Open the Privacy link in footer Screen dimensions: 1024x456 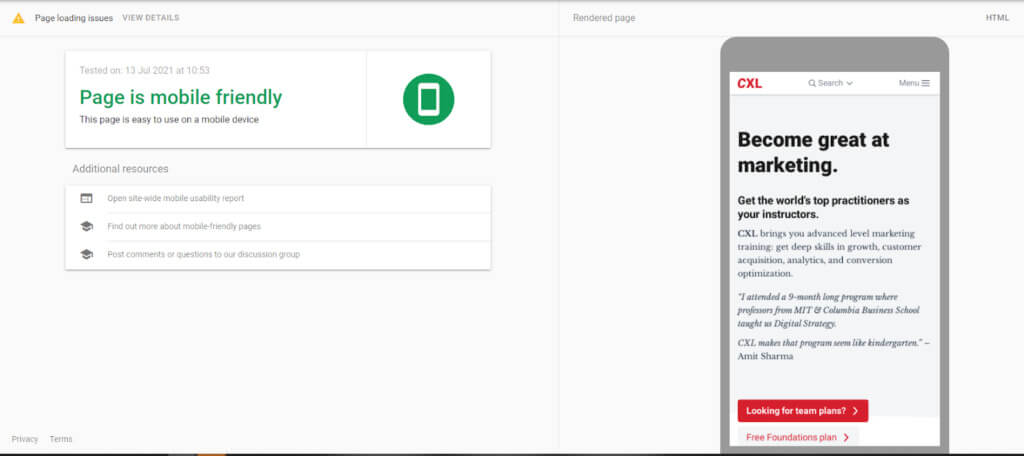tap(25, 439)
